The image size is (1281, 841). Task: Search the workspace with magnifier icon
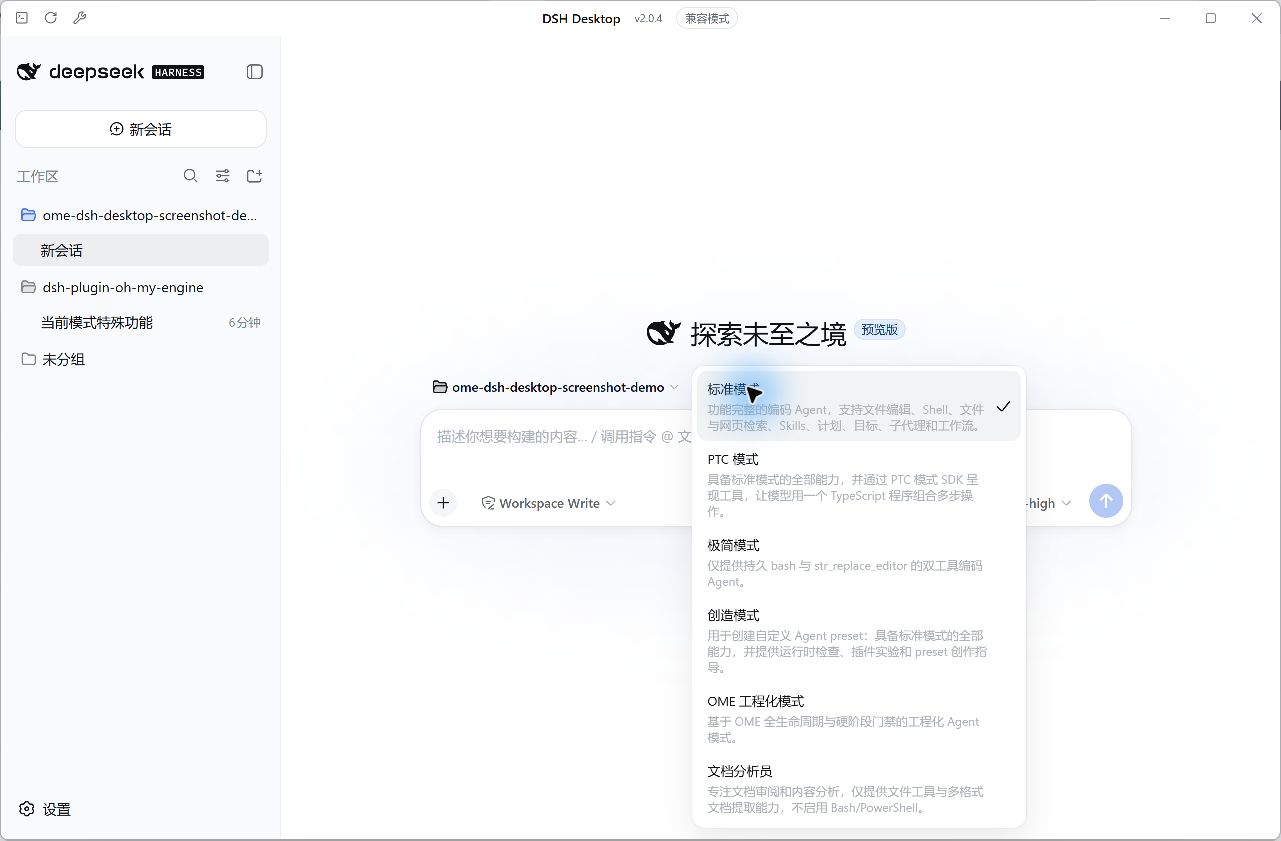point(191,176)
